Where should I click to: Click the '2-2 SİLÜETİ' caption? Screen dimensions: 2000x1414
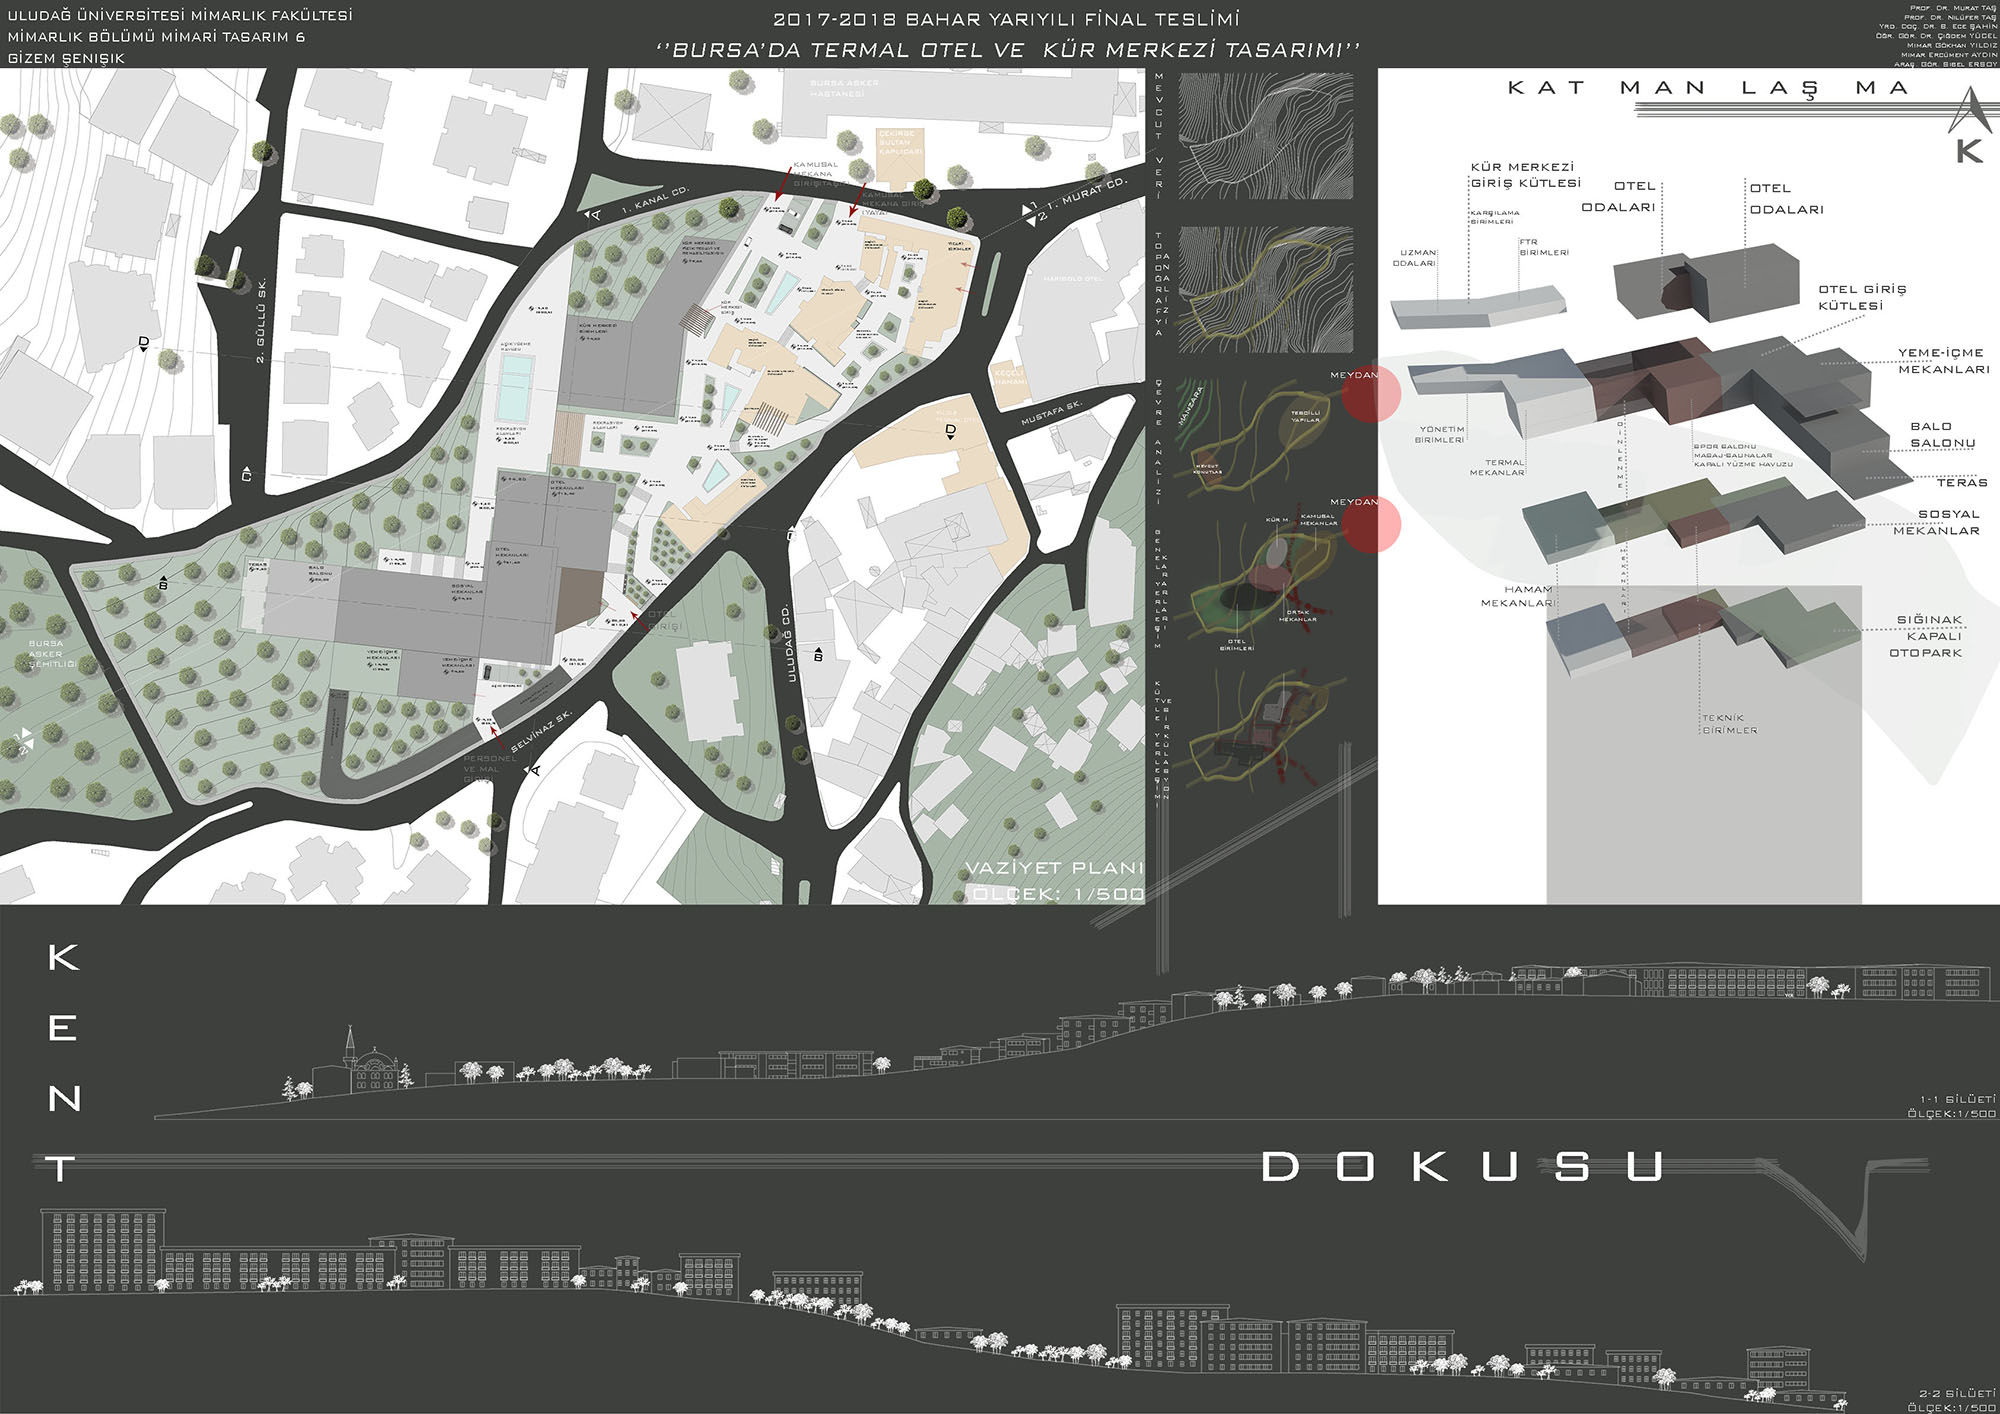point(1957,1393)
